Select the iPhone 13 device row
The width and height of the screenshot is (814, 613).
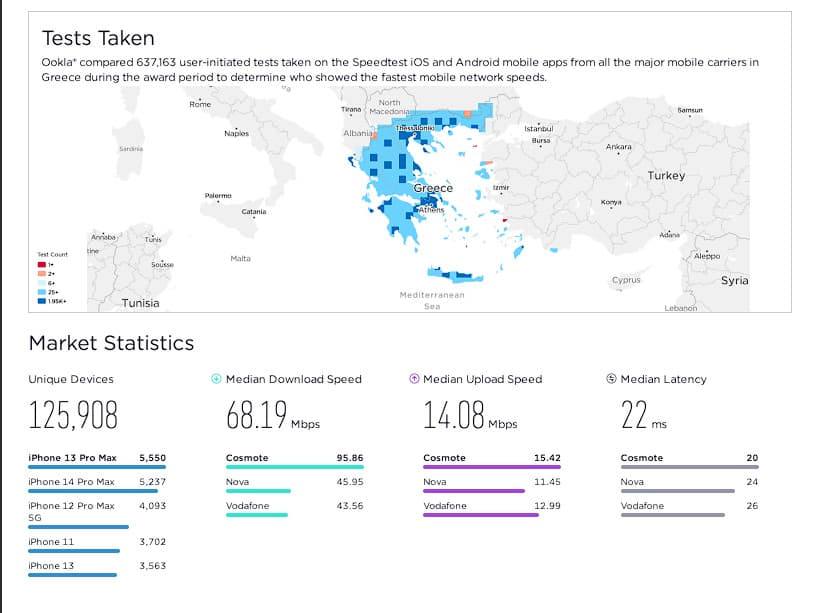[97, 568]
